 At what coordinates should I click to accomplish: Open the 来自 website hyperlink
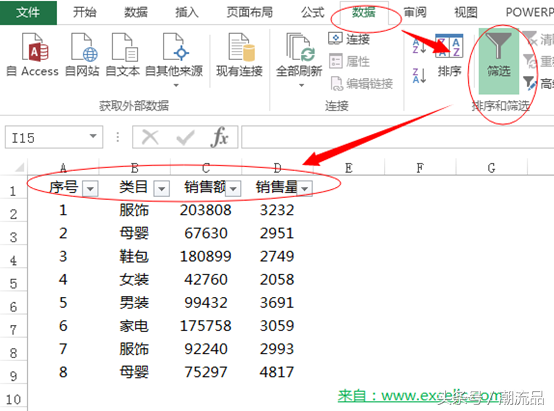pos(420,396)
